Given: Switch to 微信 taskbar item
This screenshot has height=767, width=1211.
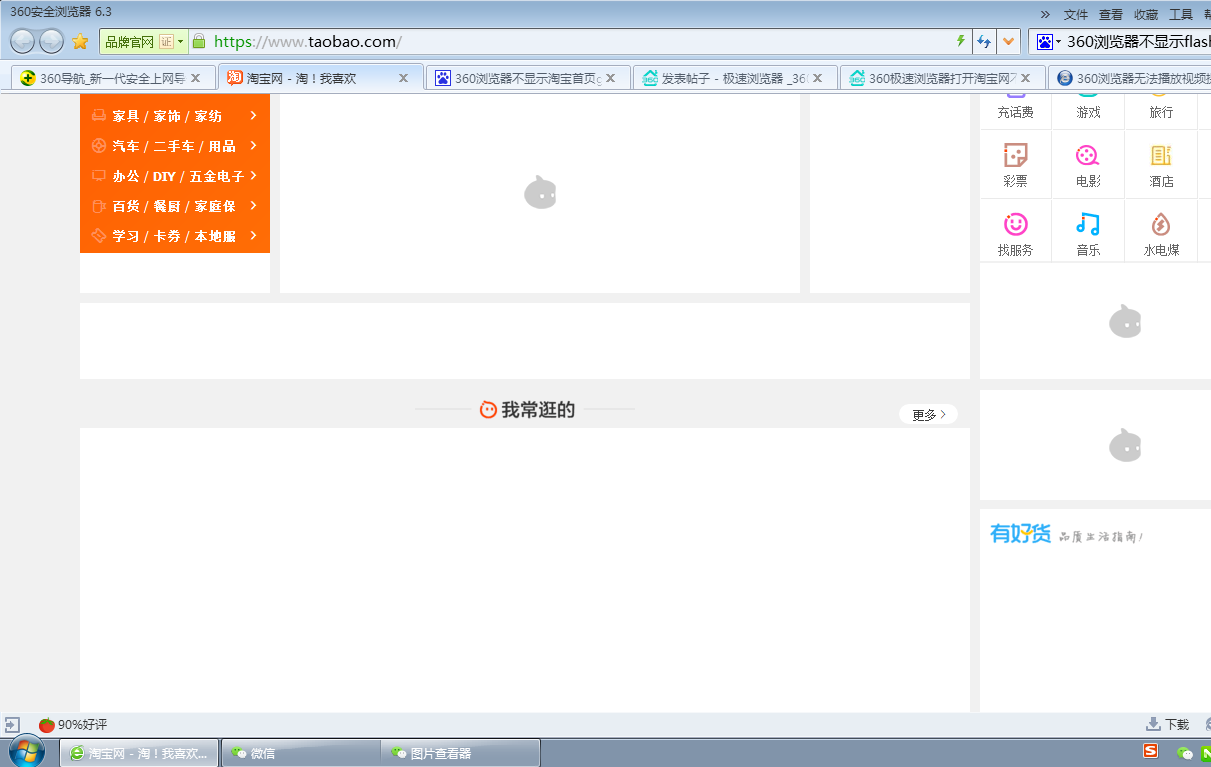Looking at the screenshot, I should coord(301,753).
